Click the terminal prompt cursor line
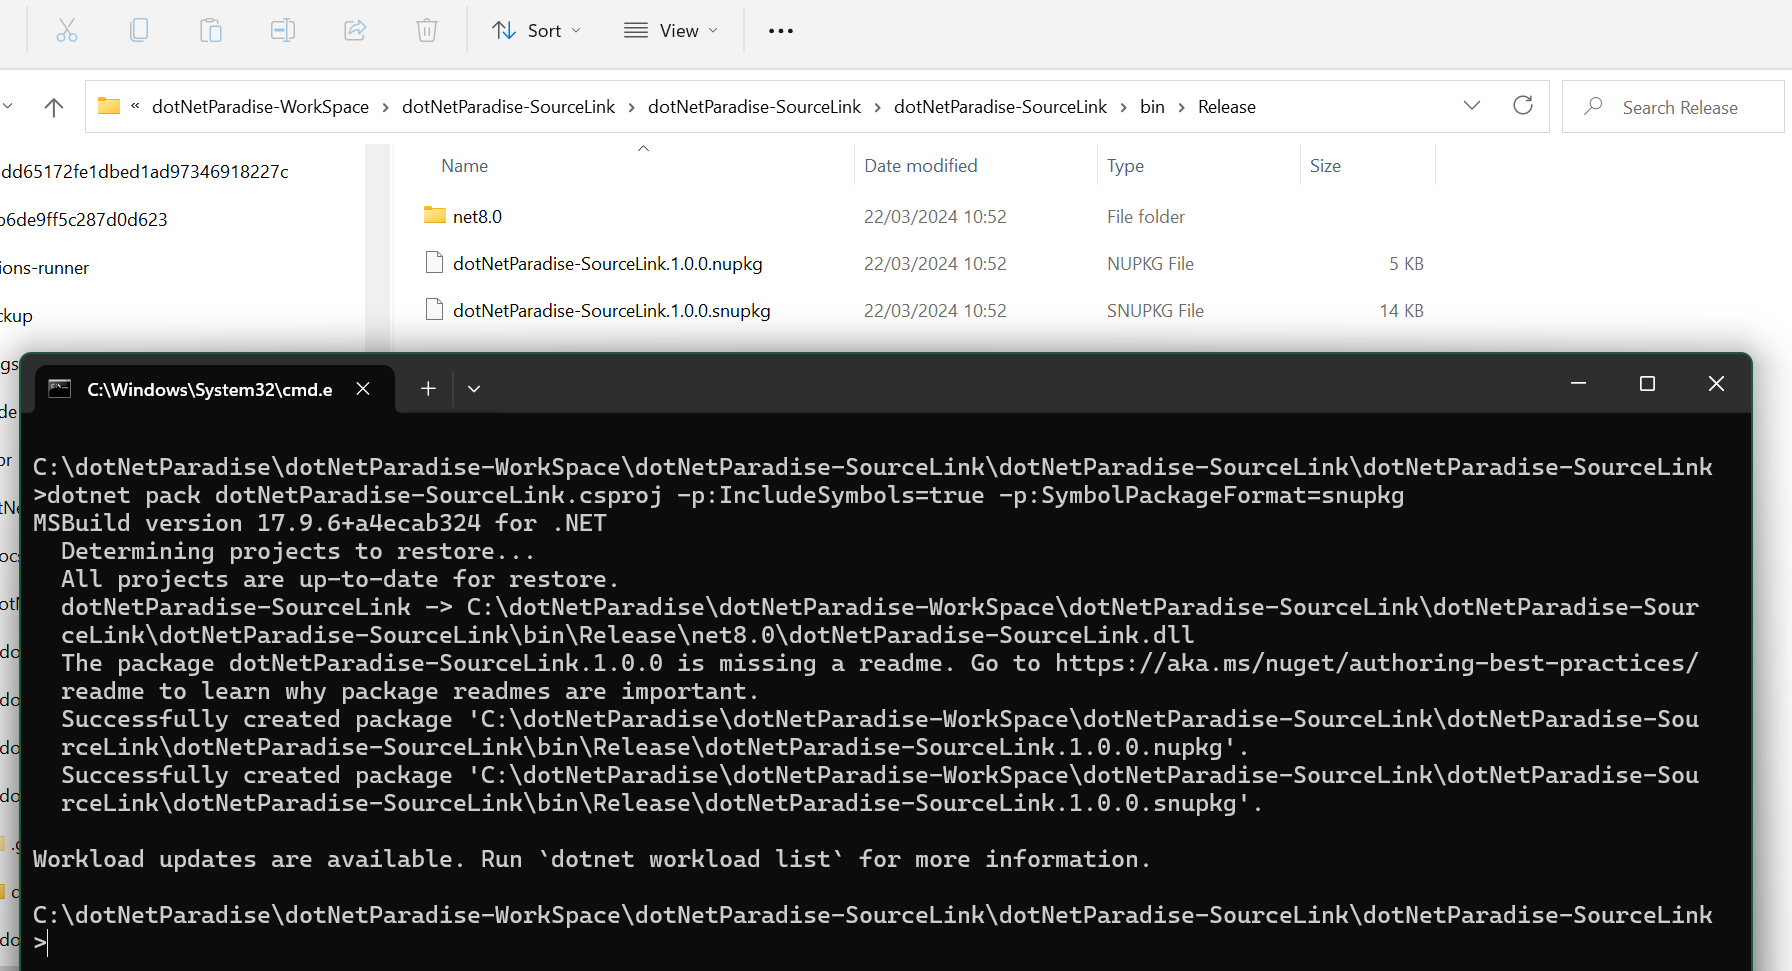The height and width of the screenshot is (971, 1792). pyautogui.click(x=40, y=942)
